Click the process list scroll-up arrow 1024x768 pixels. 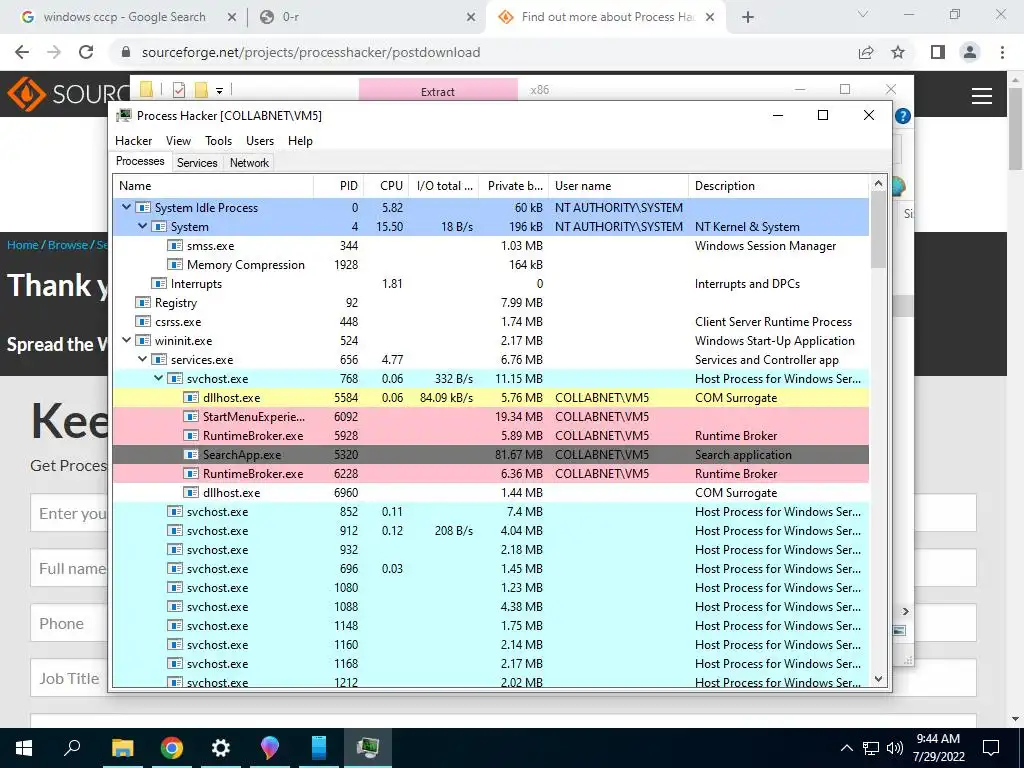point(878,184)
